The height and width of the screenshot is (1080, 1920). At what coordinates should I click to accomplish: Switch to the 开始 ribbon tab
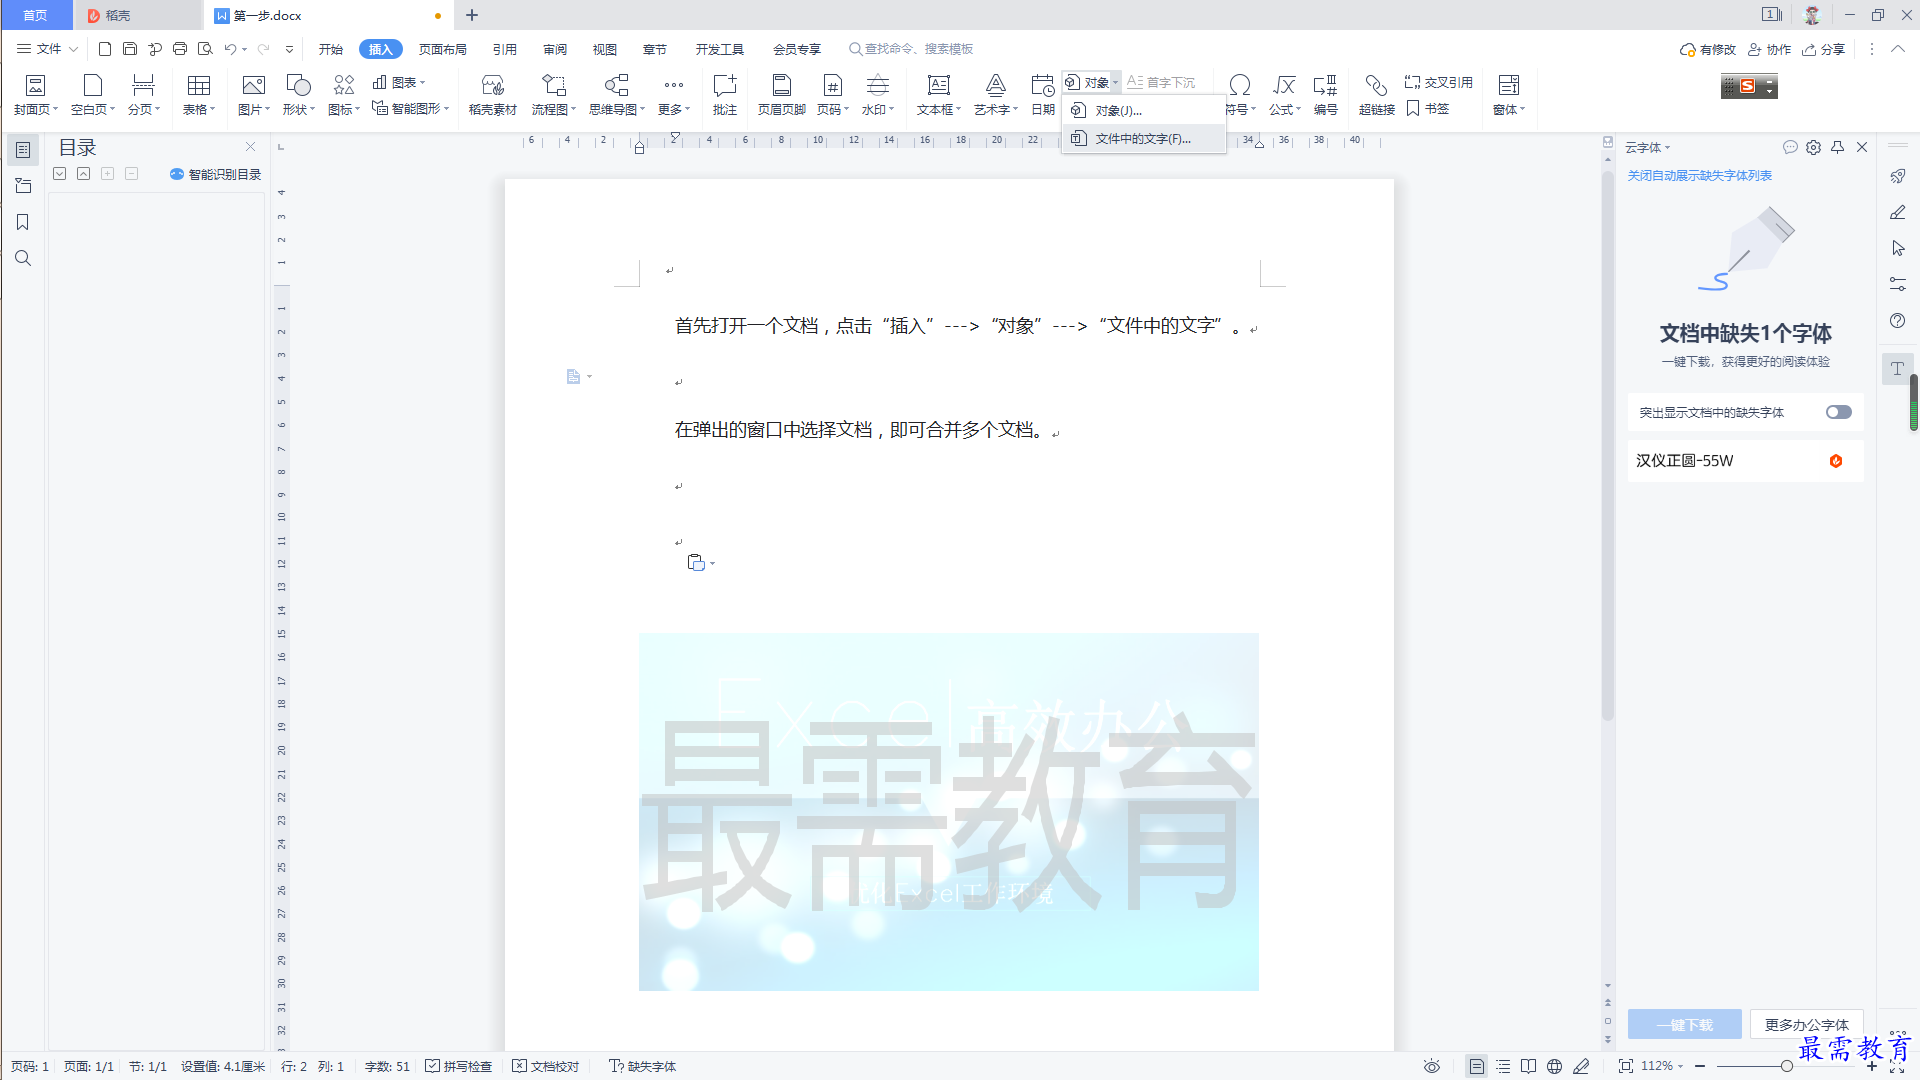[330, 48]
